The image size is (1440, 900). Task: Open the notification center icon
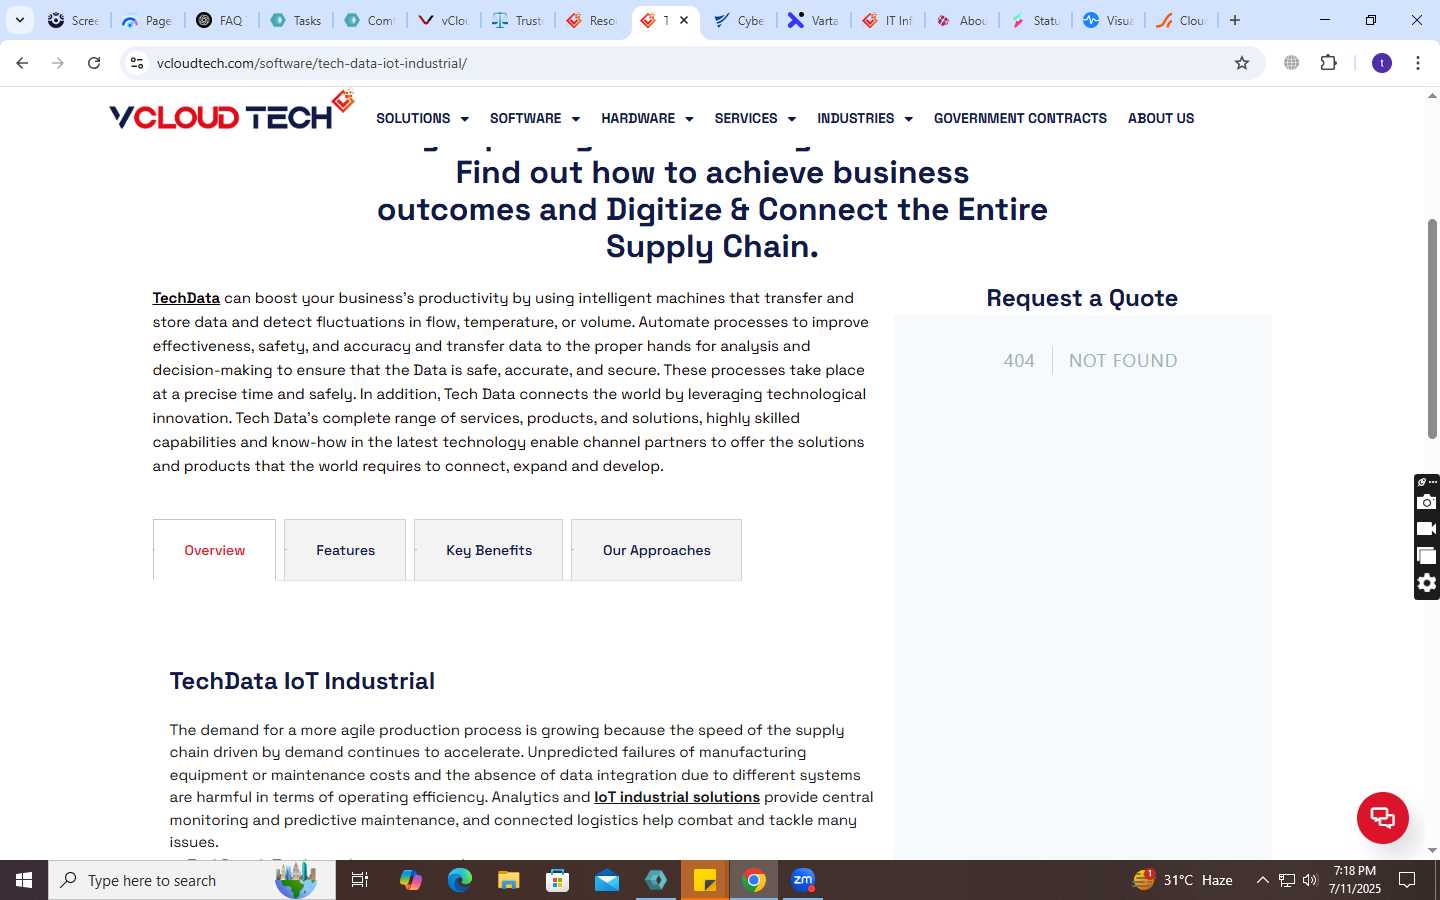pyautogui.click(x=1407, y=880)
